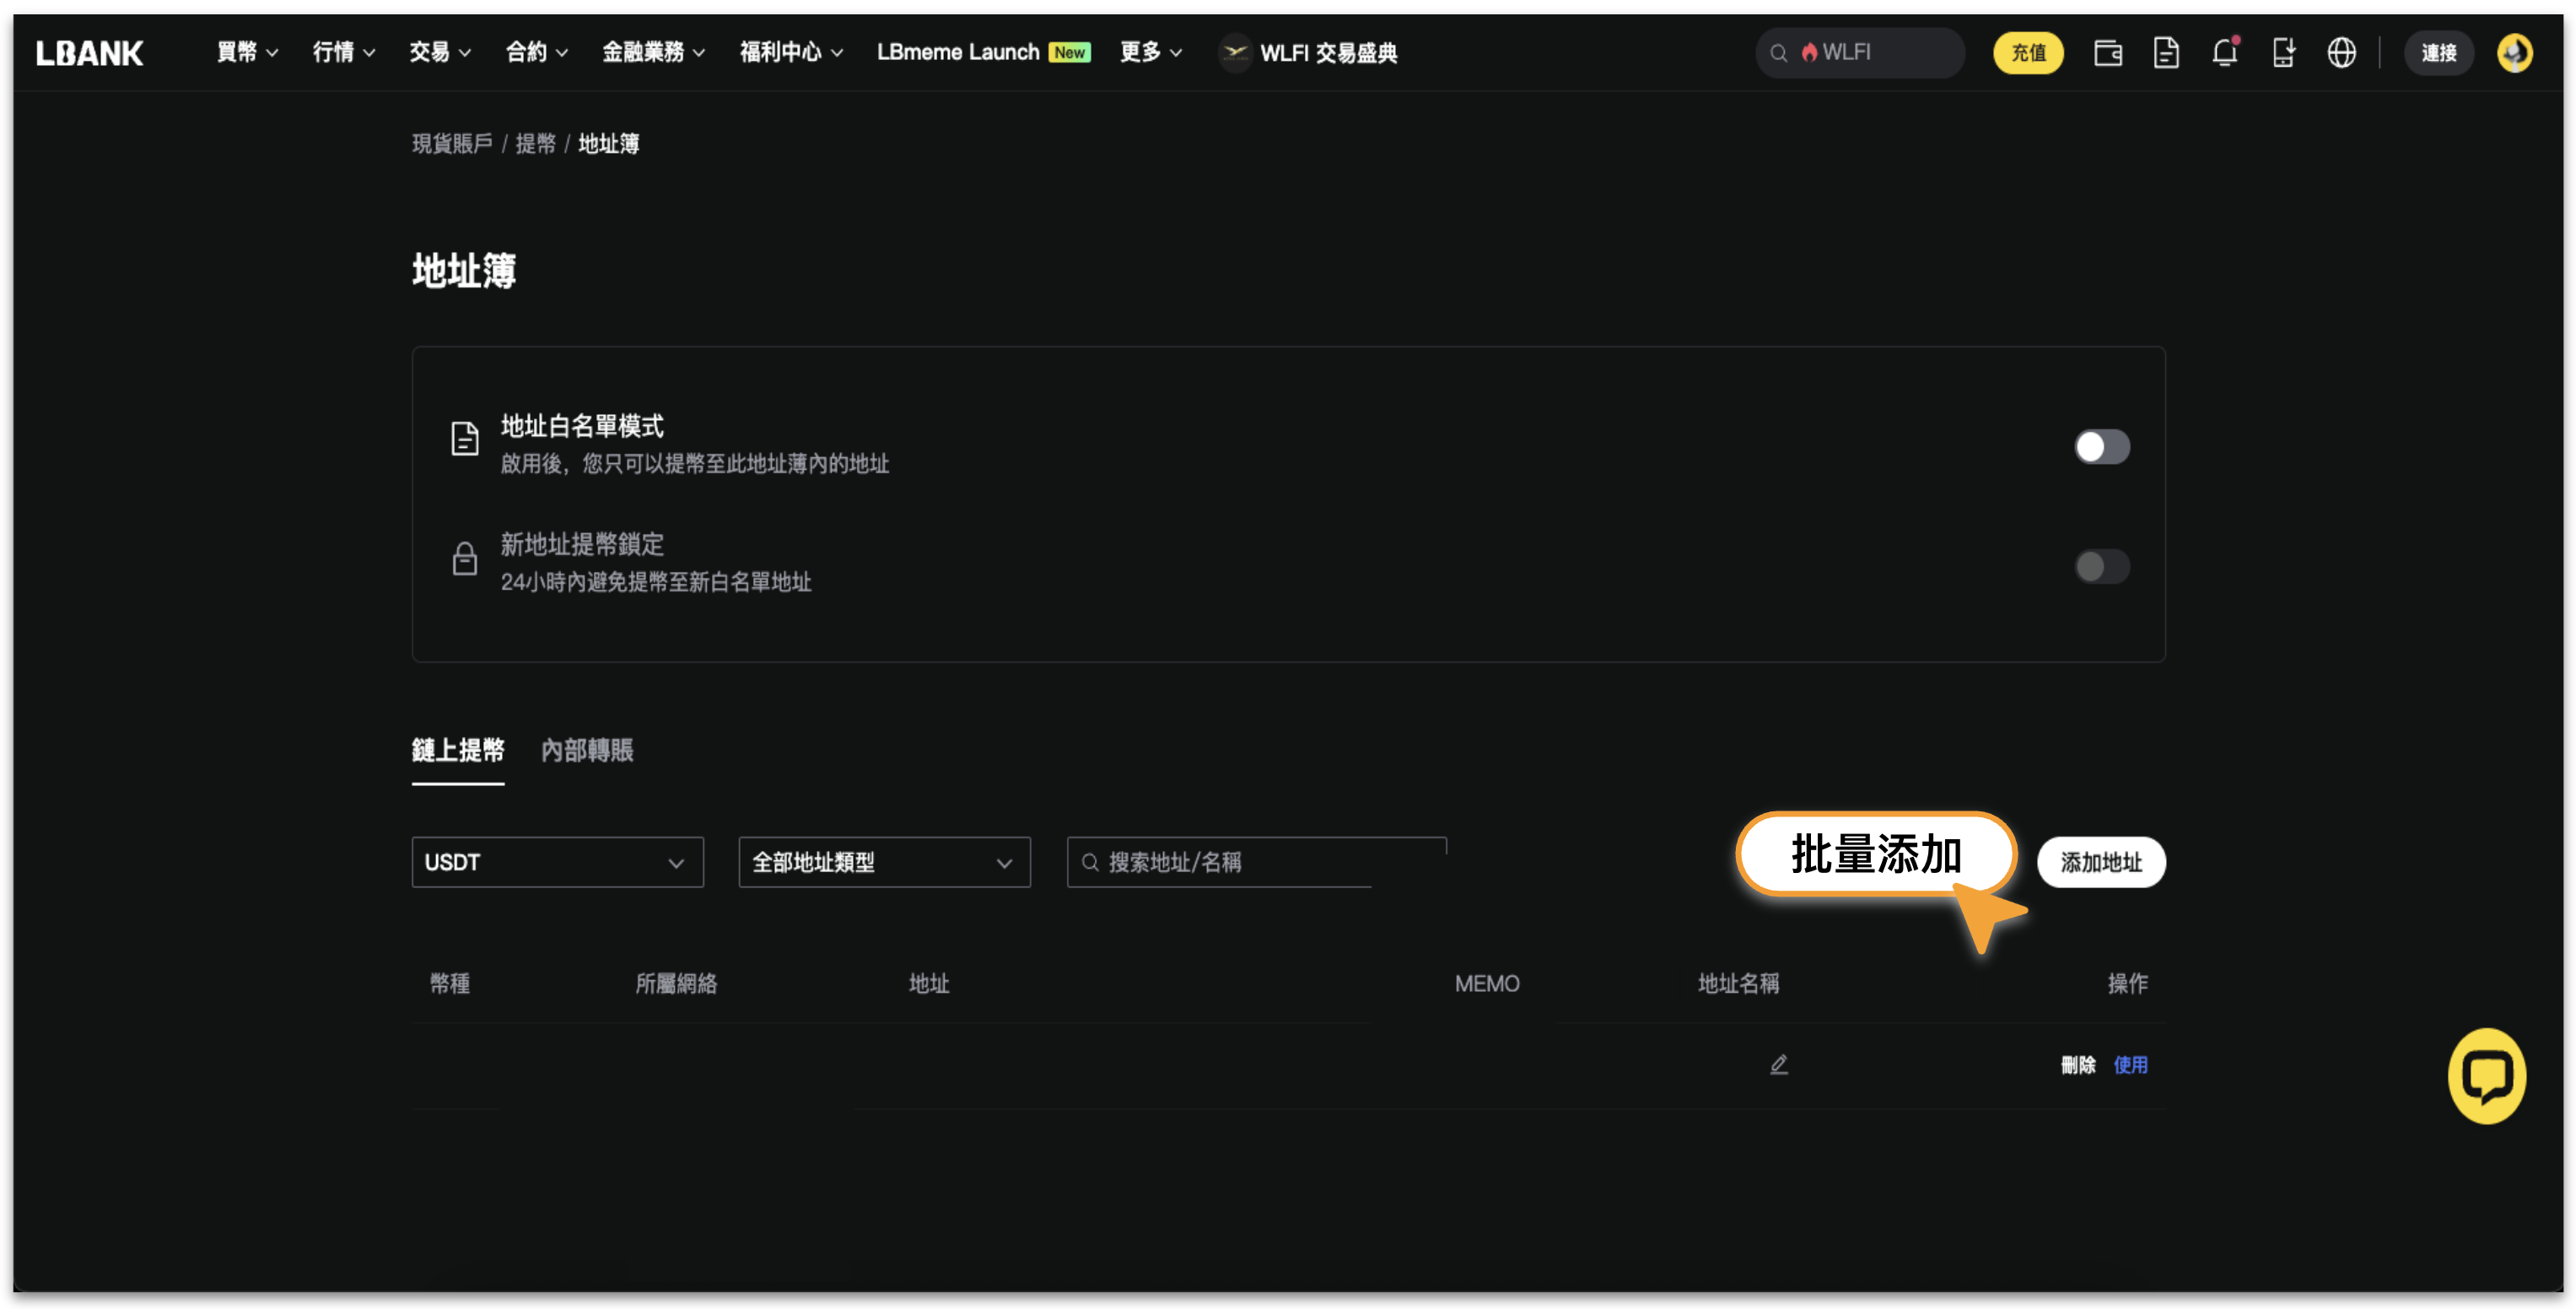2576x1309 pixels.
Task: Click the user profile avatar
Action: [x=2514, y=53]
